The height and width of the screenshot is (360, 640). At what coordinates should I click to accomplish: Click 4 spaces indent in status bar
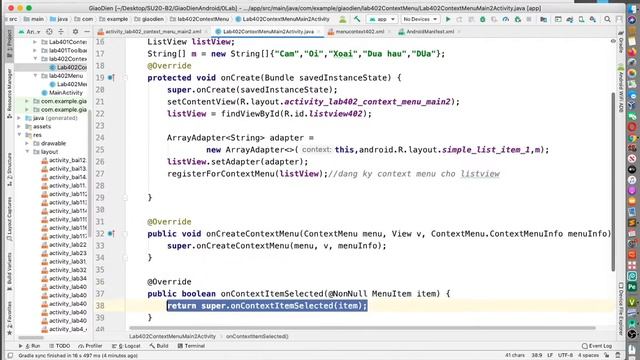(588, 356)
